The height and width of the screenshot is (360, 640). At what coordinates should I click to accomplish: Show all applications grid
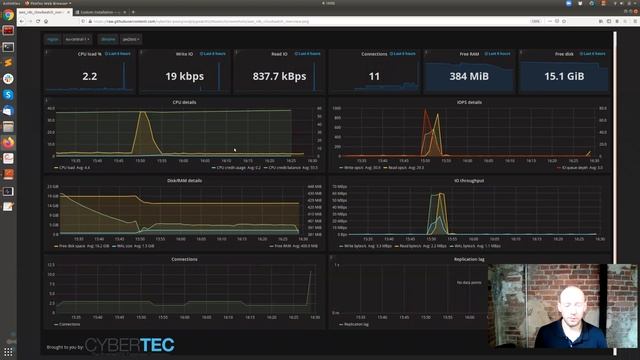8,351
